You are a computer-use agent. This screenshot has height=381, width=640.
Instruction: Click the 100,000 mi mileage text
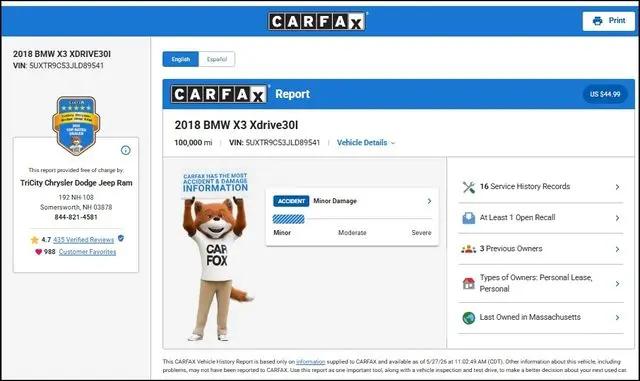193,143
